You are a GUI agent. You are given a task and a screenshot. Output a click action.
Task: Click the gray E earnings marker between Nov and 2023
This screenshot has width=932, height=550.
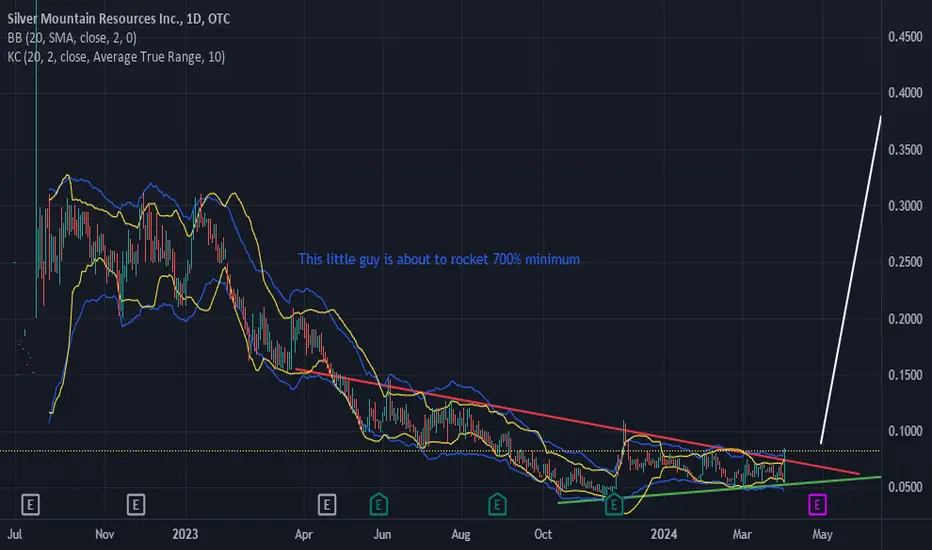[136, 505]
